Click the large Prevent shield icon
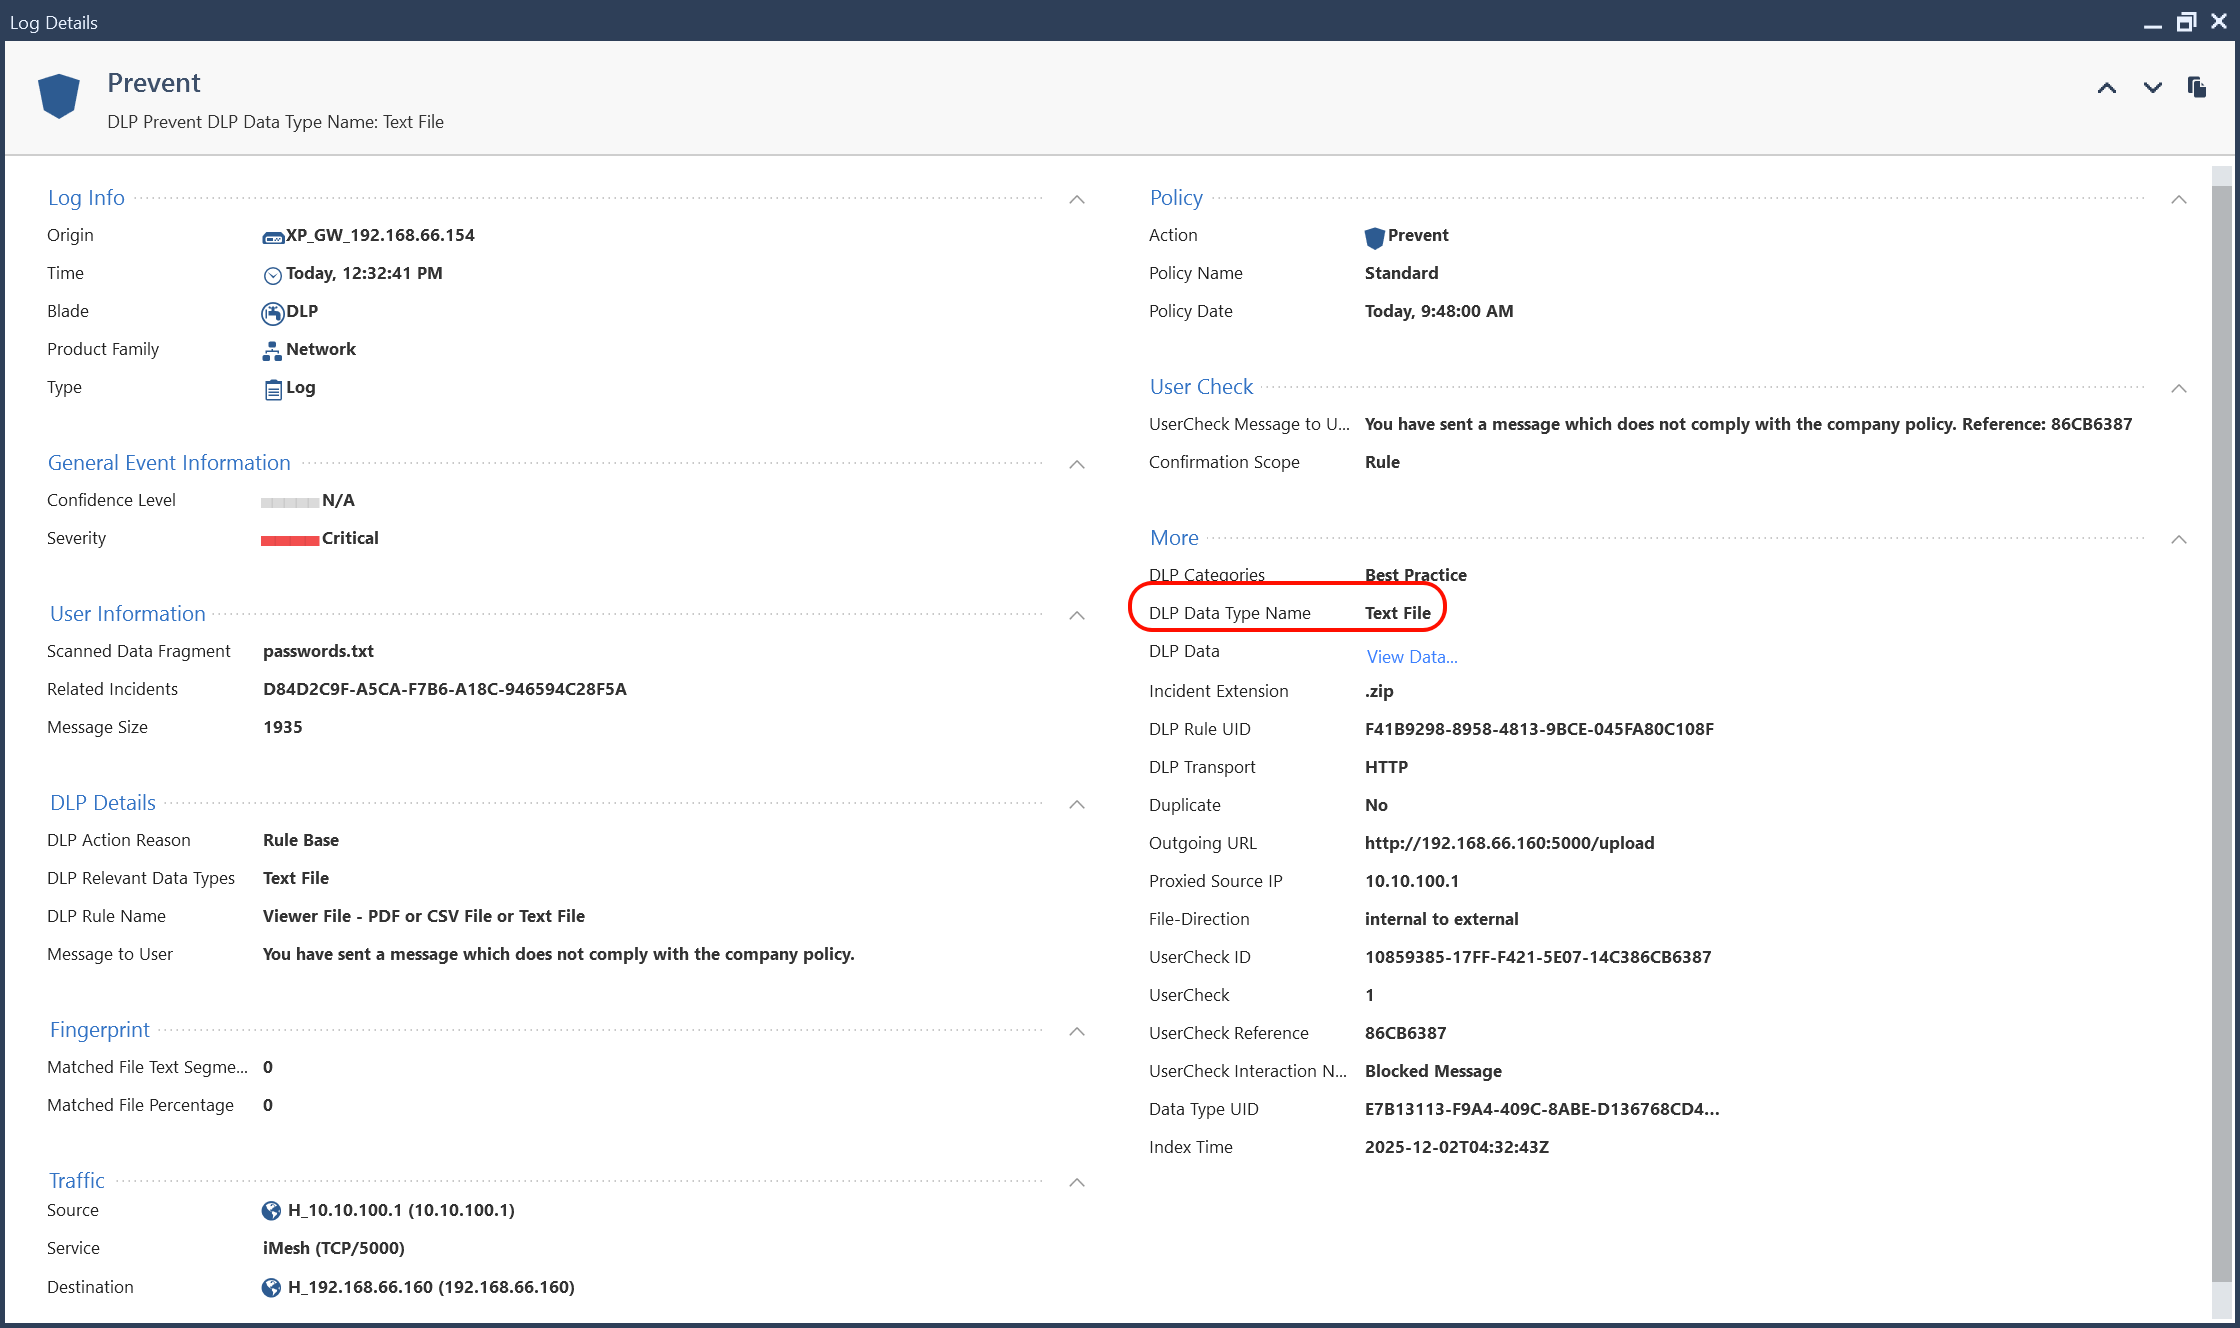The image size is (2240, 1328). 59,96
